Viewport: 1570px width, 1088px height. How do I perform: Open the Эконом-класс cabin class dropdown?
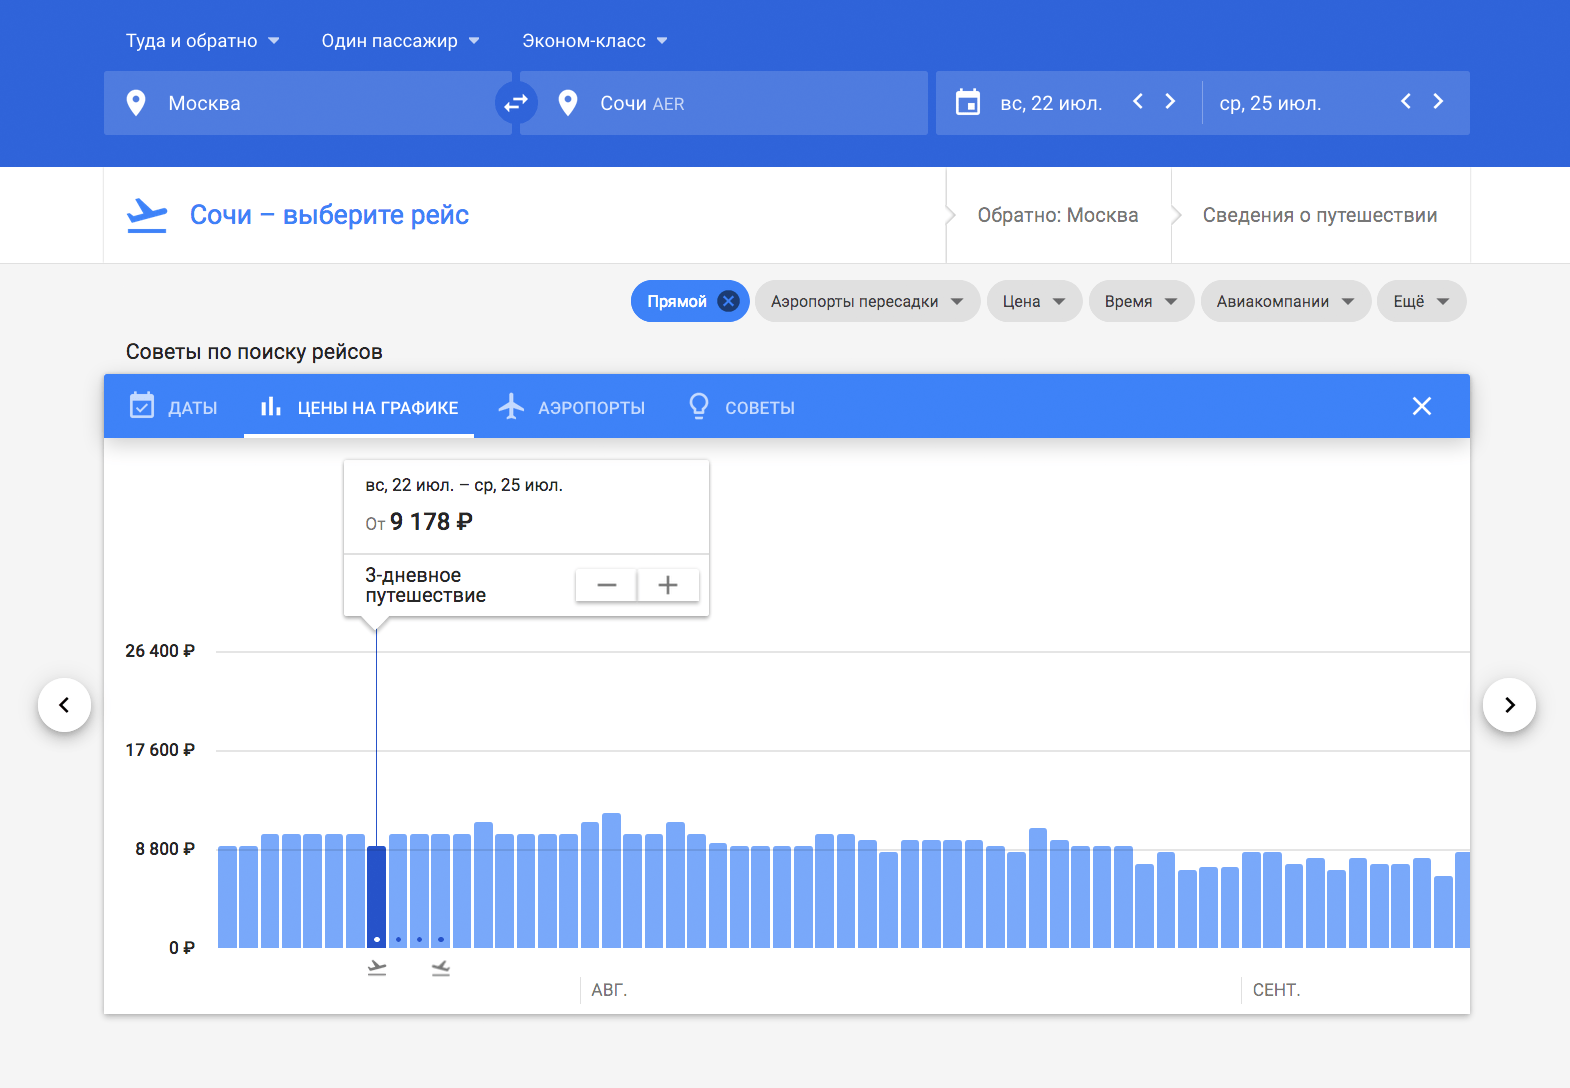[594, 41]
